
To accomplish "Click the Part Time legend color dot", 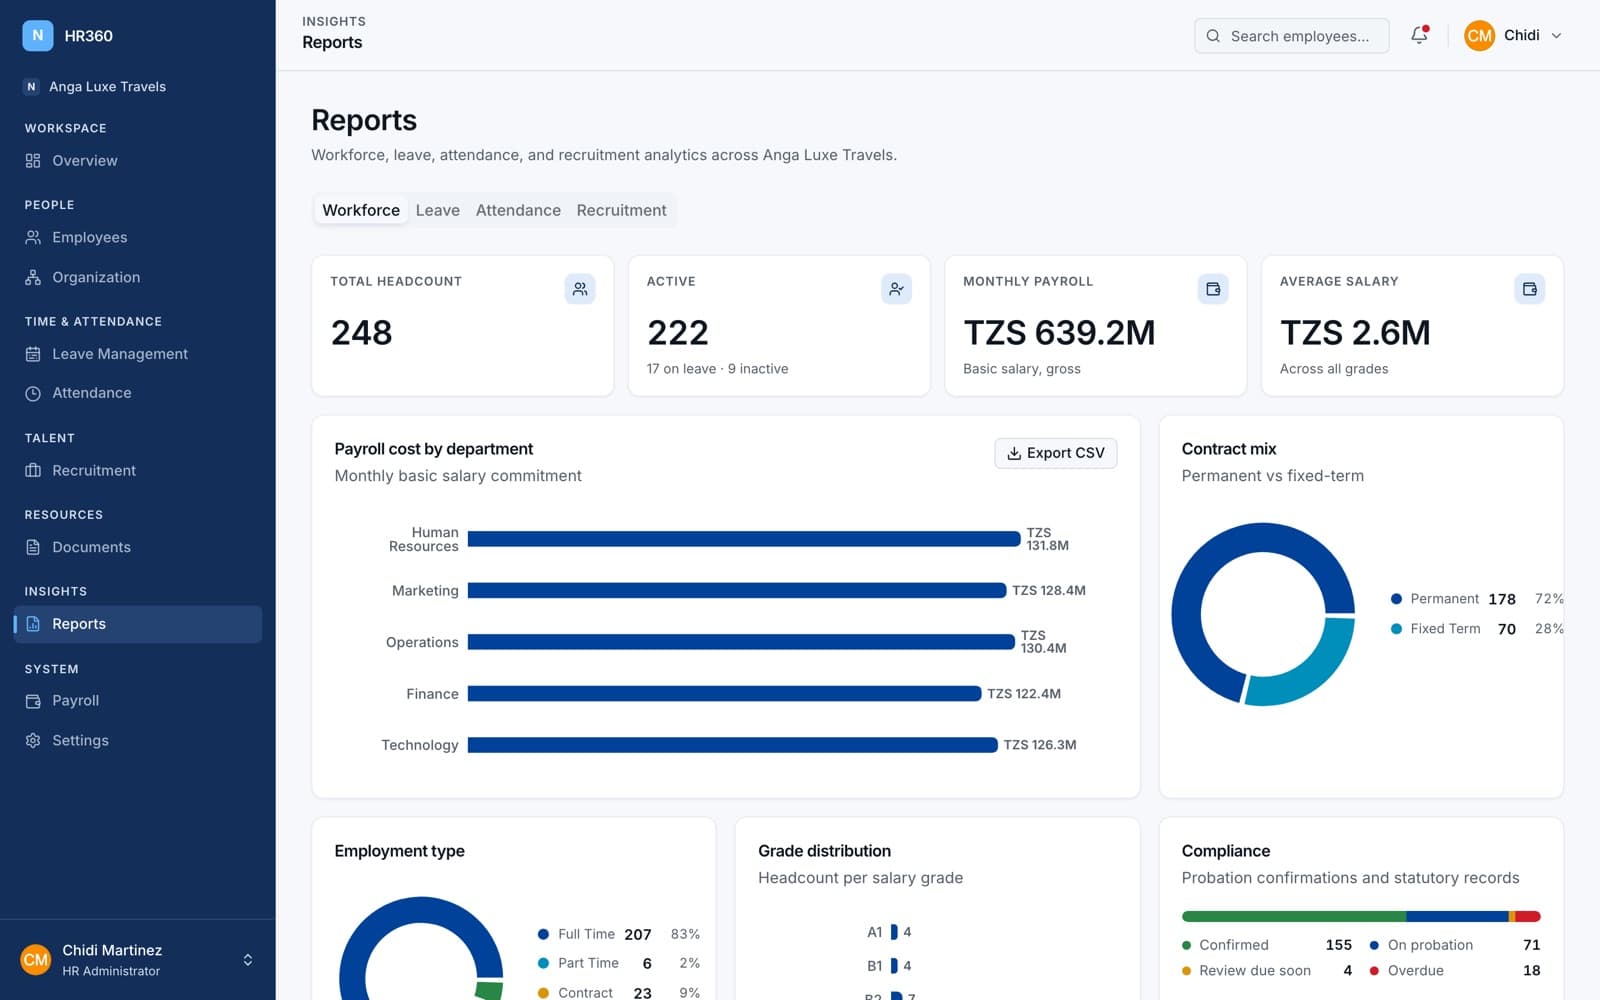I will coord(543,963).
